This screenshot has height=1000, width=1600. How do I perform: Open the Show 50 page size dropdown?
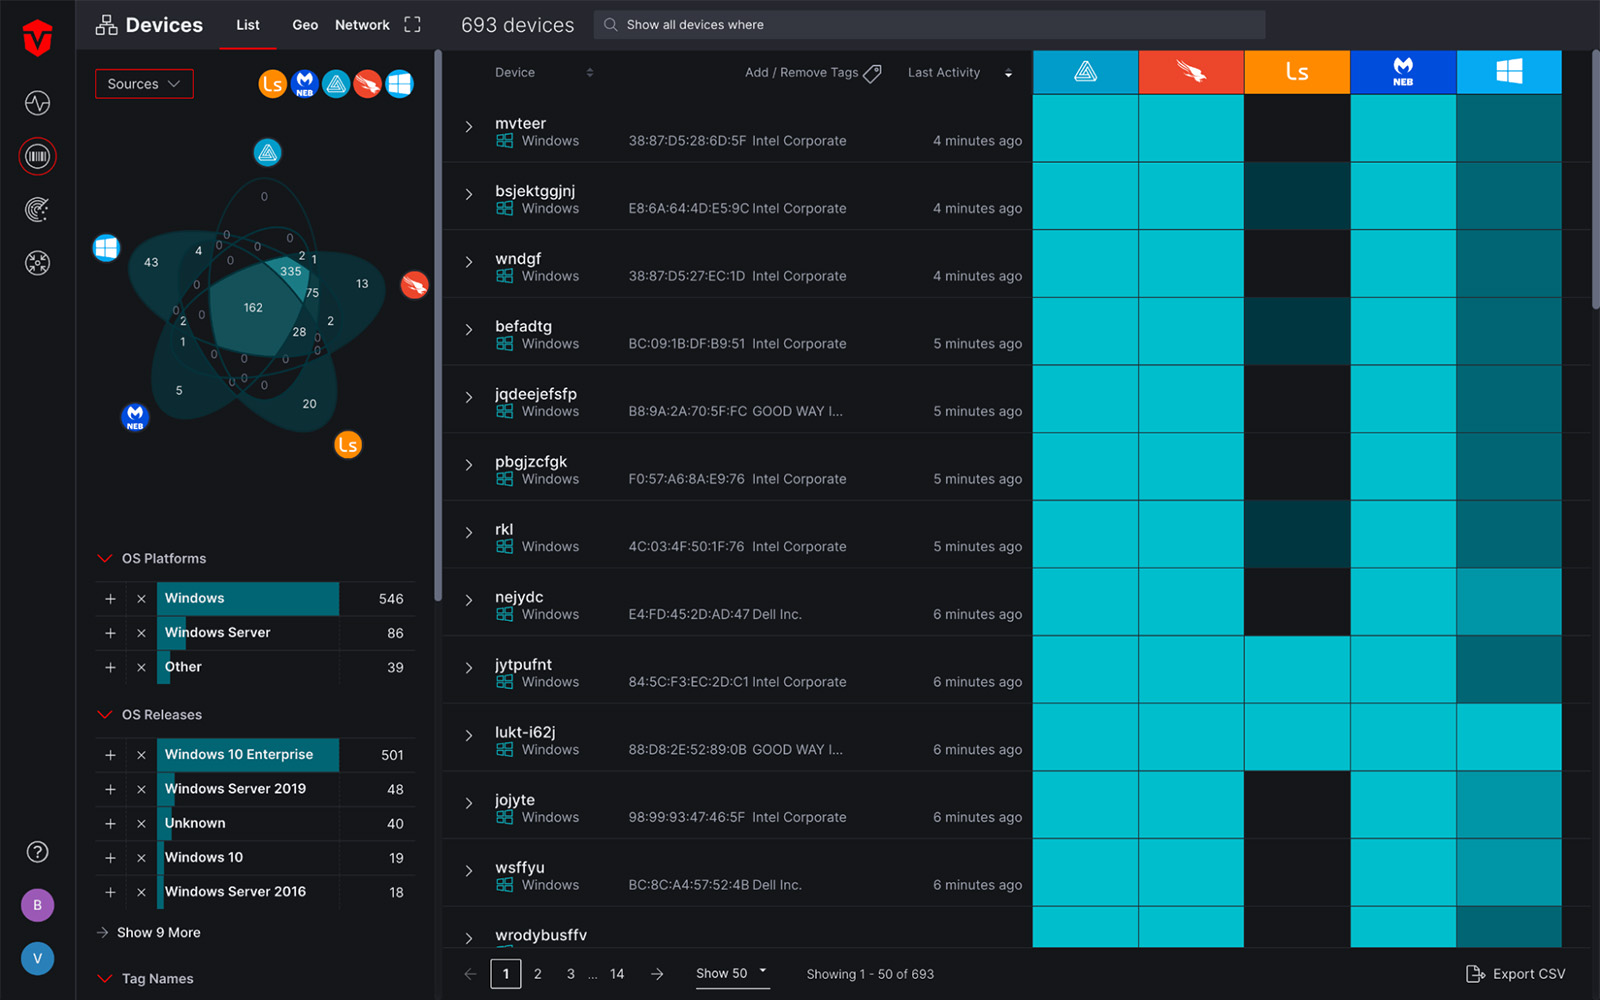click(732, 974)
